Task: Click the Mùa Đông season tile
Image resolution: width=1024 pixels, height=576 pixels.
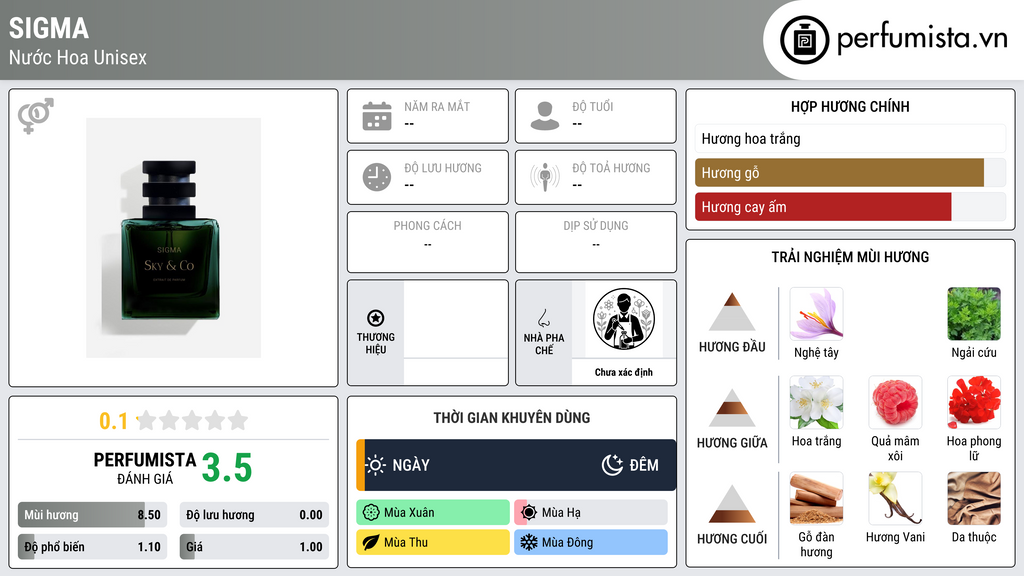Action: pyautogui.click(x=591, y=542)
